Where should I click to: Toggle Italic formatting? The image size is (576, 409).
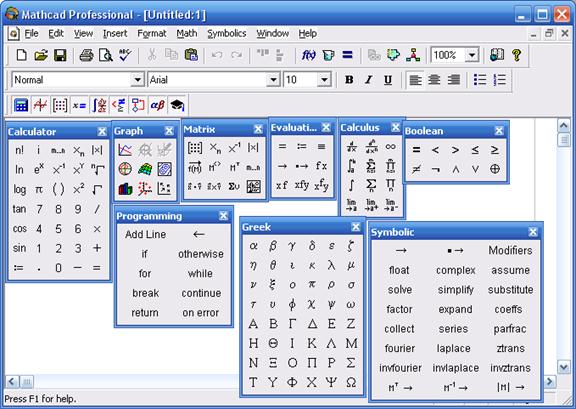click(x=368, y=80)
